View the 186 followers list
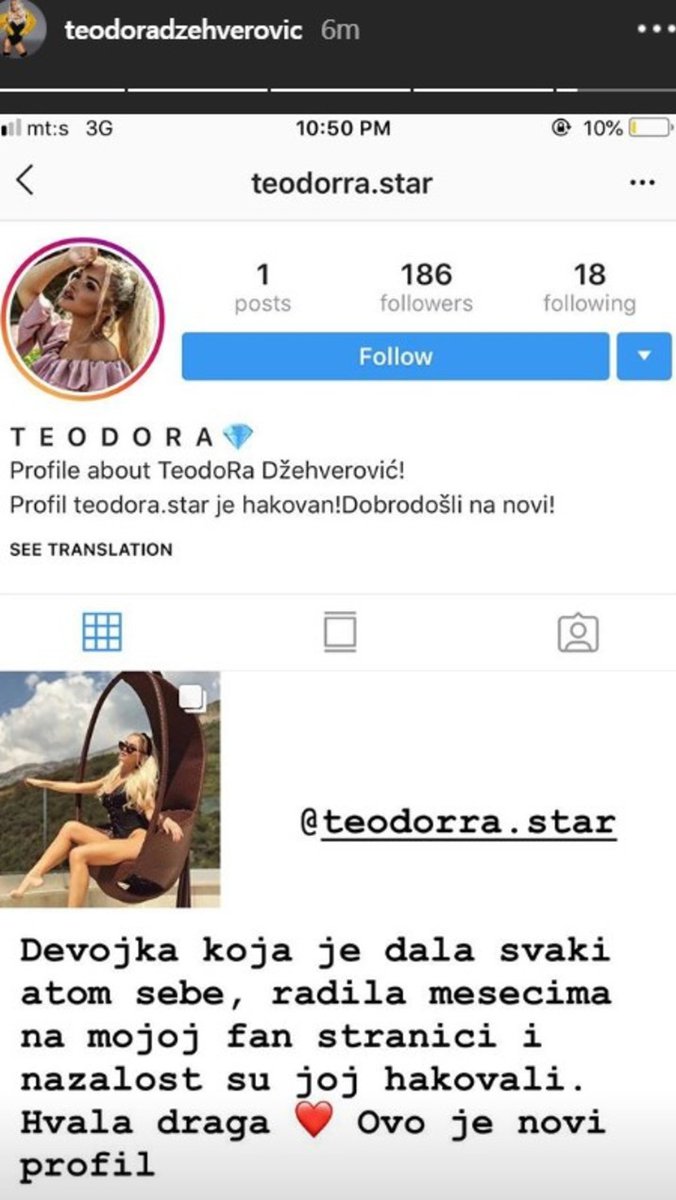Screen dimensions: 676x1200 coord(426,288)
